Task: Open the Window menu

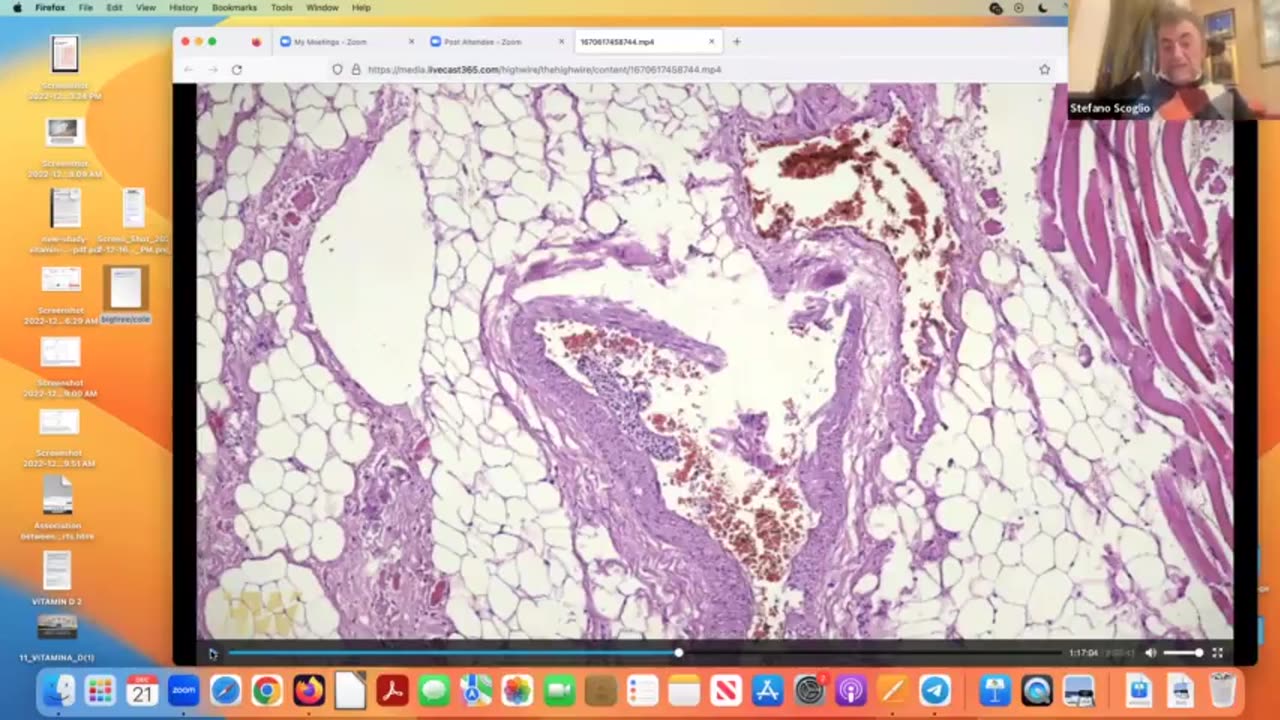Action: pos(322,7)
